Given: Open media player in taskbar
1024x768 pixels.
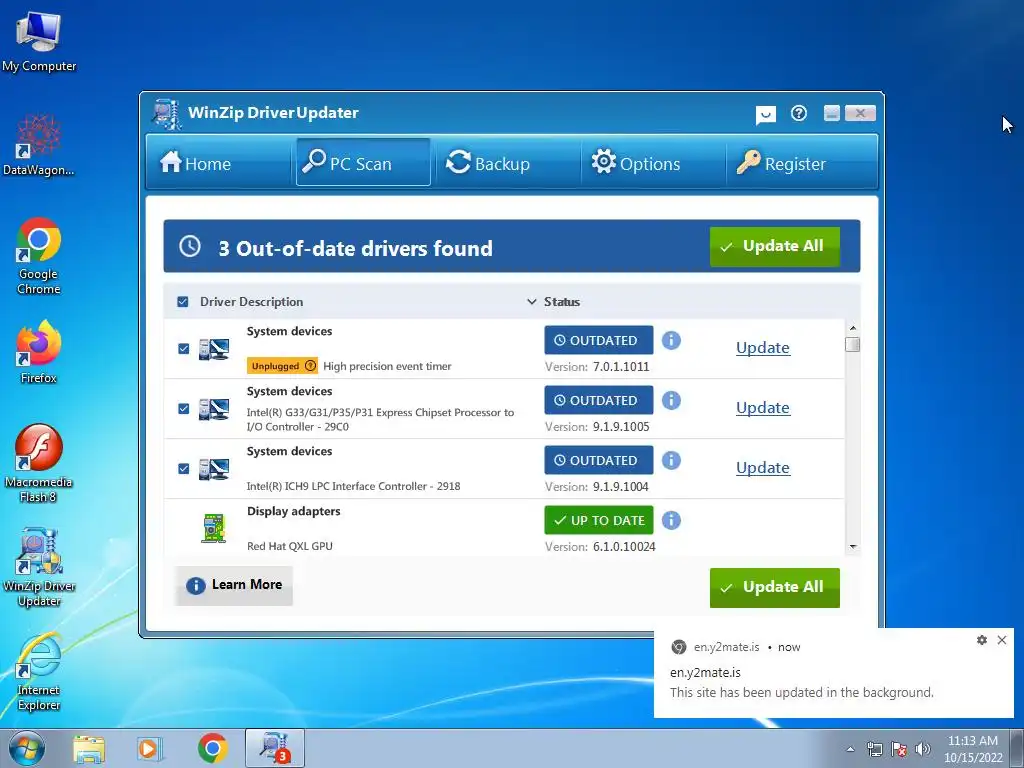Looking at the screenshot, I should 150,749.
